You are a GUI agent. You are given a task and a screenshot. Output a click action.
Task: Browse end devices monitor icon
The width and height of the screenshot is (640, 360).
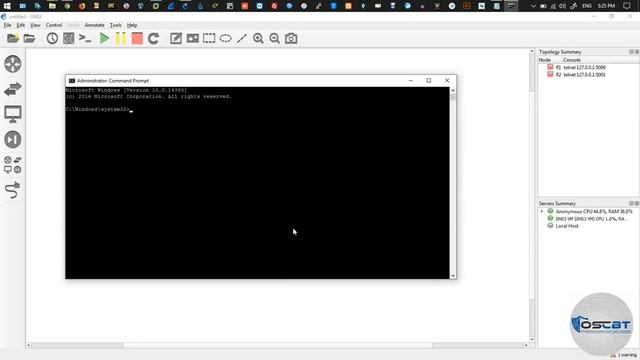(13, 114)
